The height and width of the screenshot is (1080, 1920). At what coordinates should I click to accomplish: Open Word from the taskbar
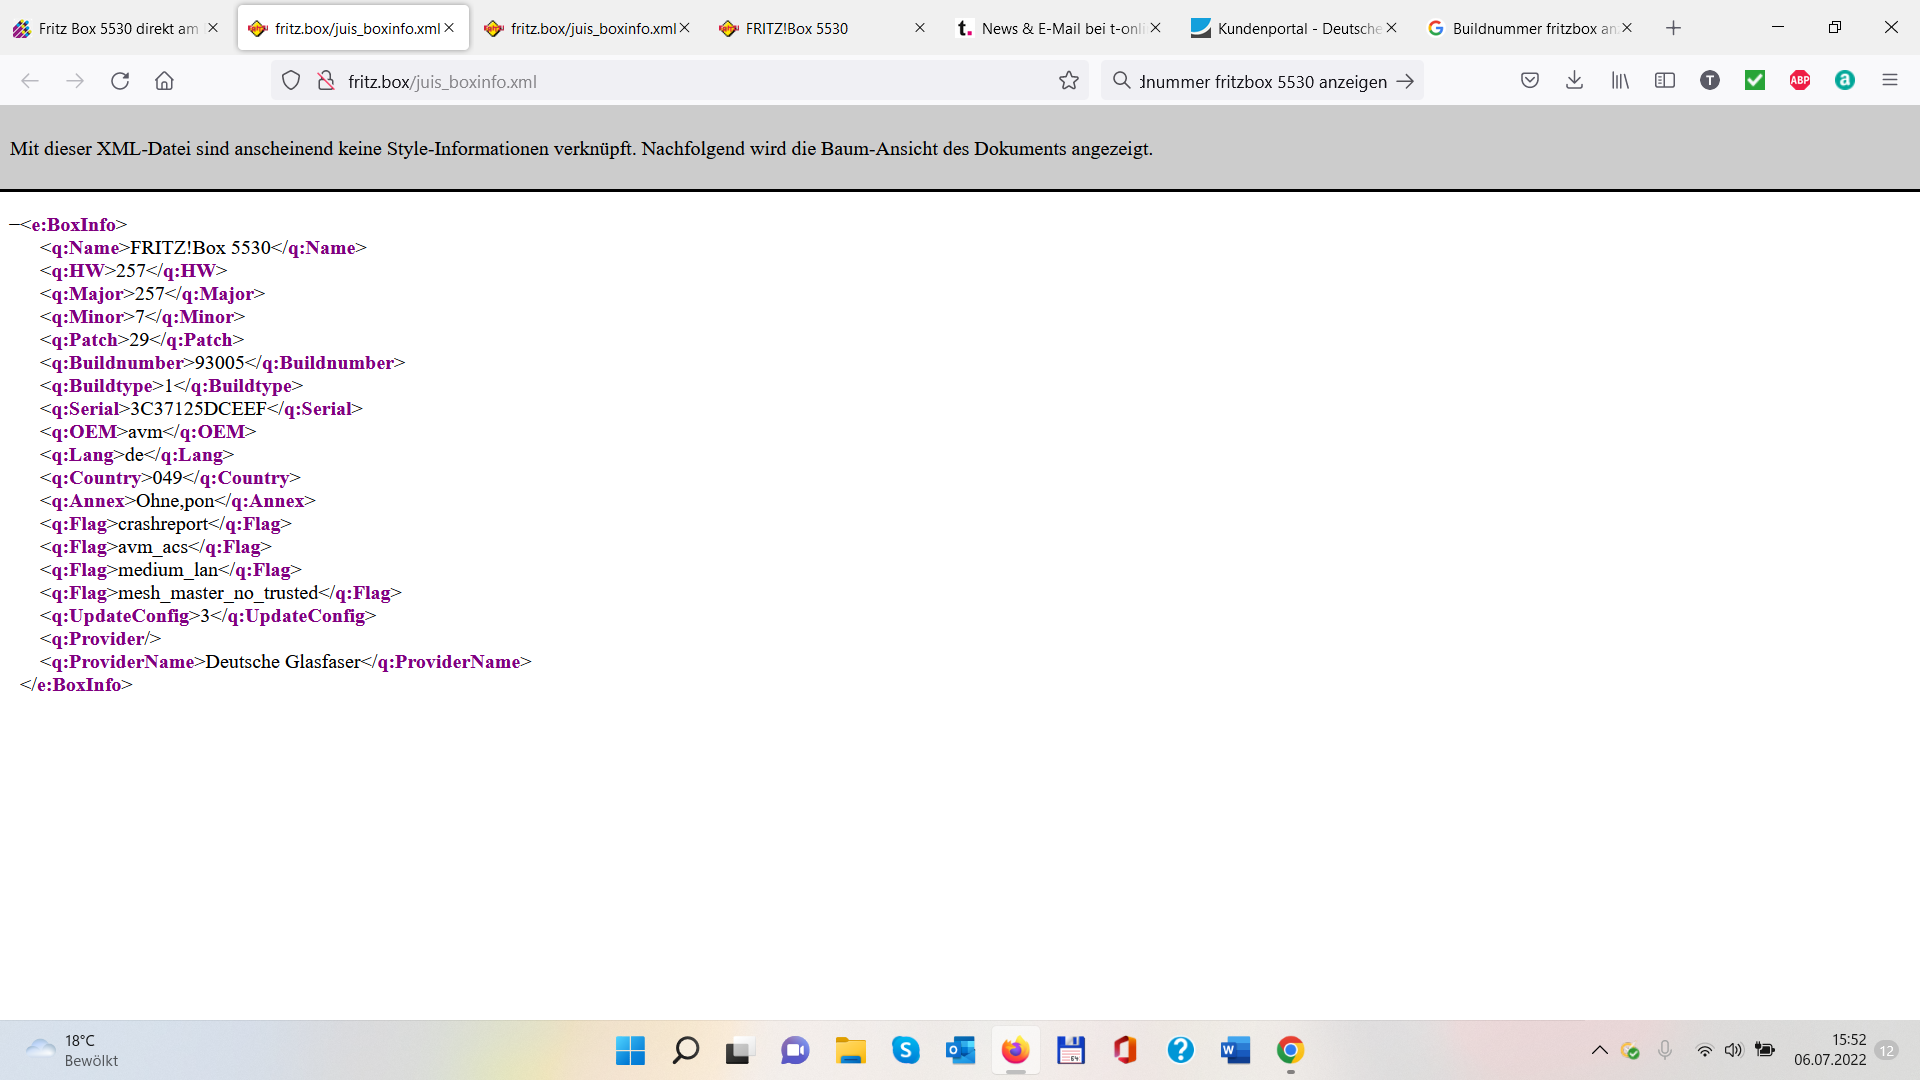(1236, 1051)
